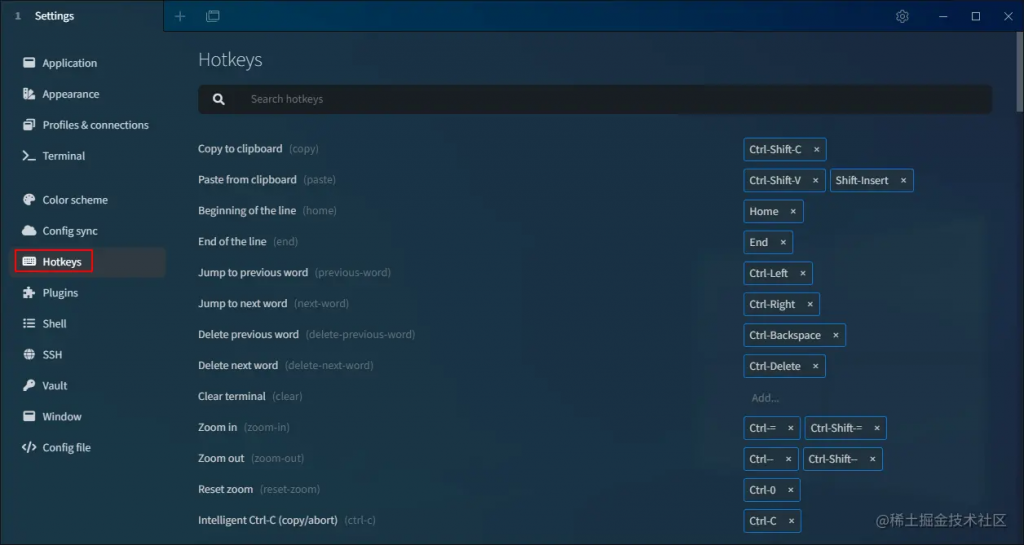
Task: Click the Intelligent Ctrl-C (copy/abort) label
Action: pyautogui.click(x=268, y=520)
